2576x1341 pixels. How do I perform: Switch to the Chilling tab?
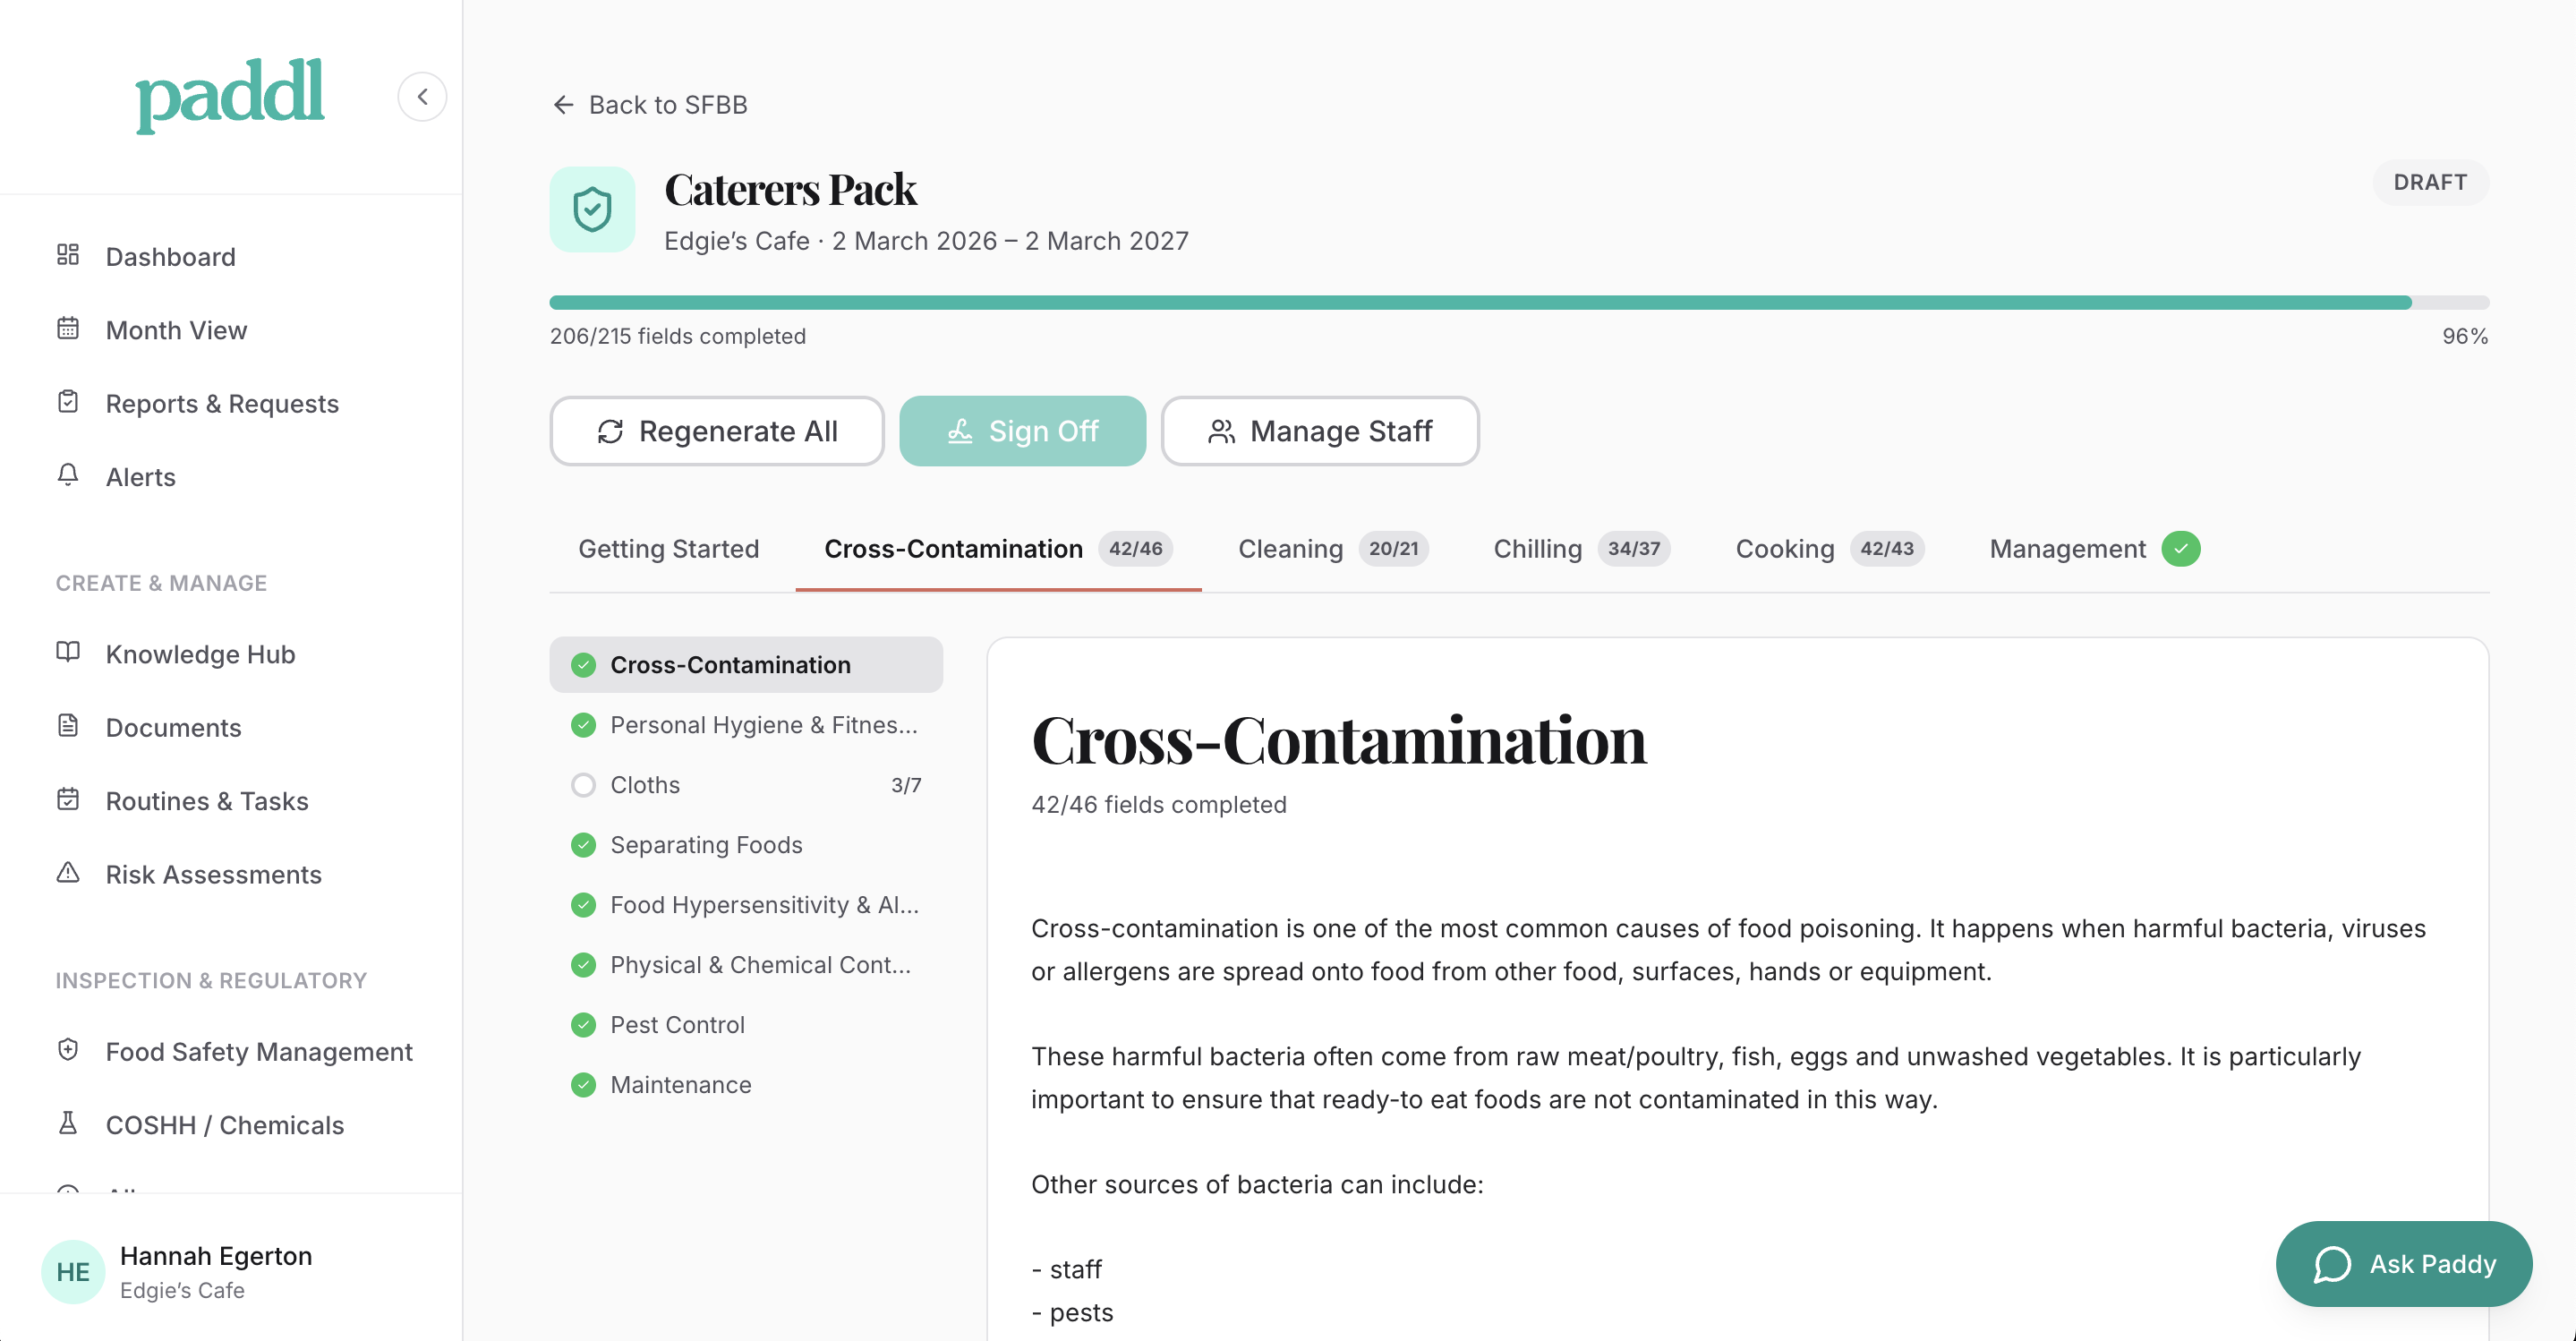tap(1536, 548)
